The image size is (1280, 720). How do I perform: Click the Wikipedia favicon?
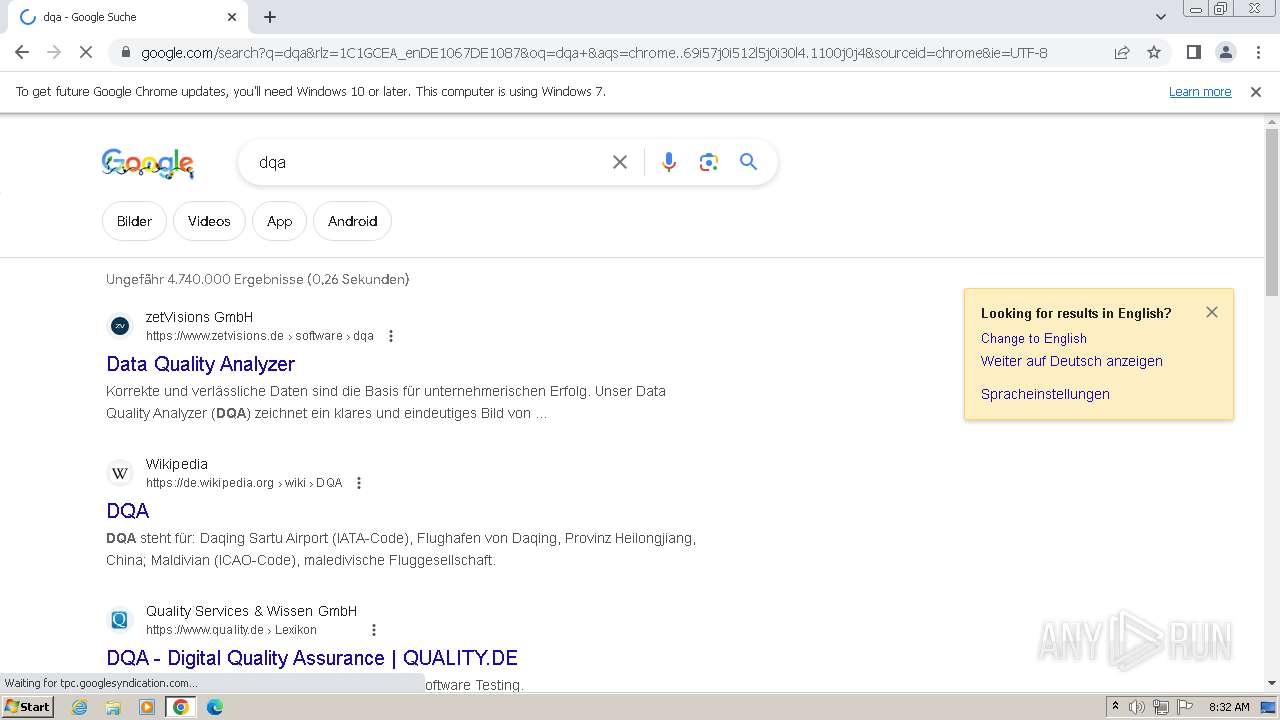[120, 473]
